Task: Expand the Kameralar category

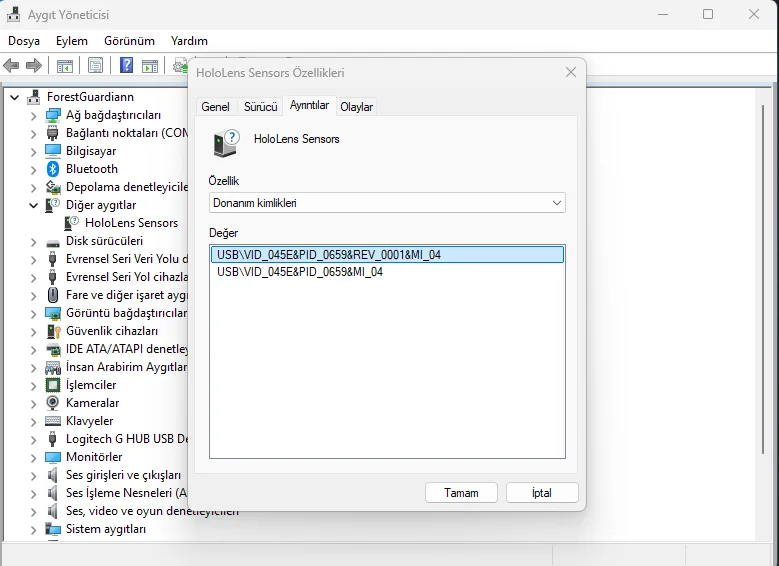Action: (x=33, y=404)
